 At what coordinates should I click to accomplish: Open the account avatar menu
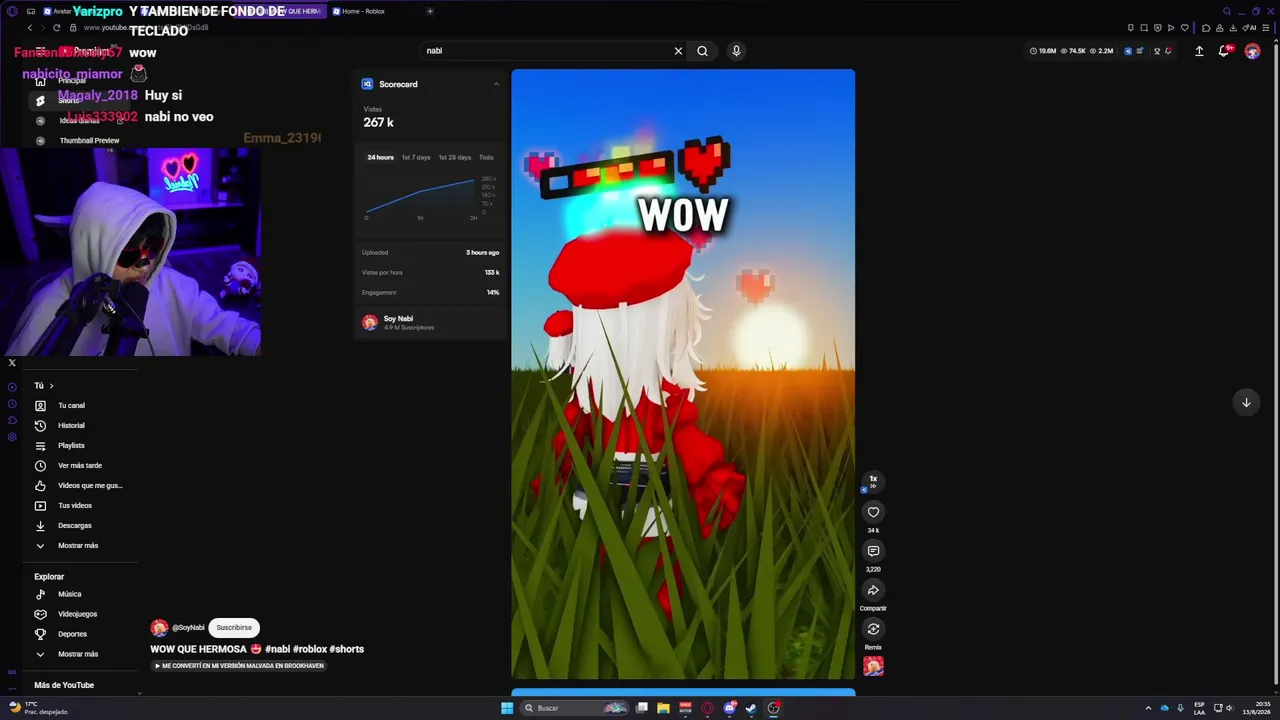tap(1252, 51)
